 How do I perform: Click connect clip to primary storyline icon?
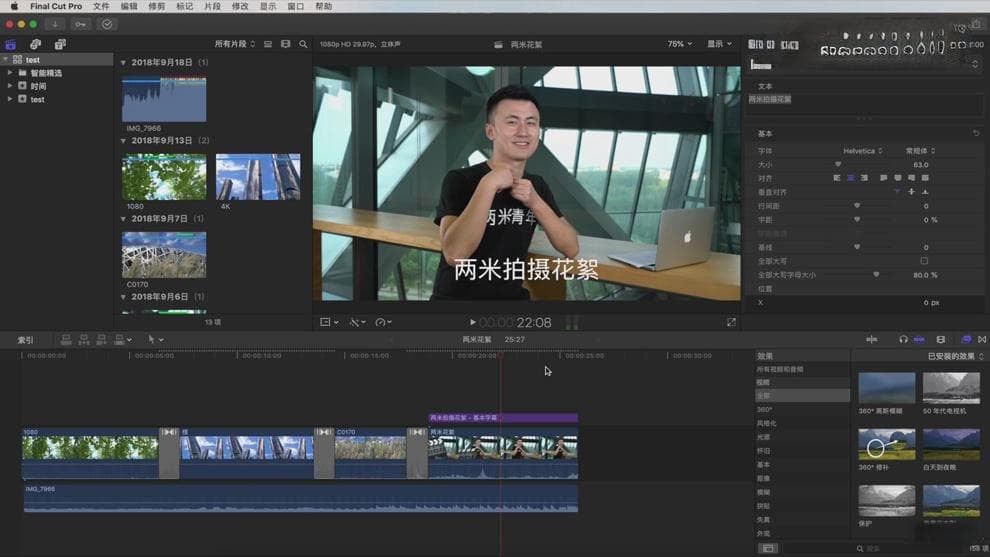click(66, 340)
